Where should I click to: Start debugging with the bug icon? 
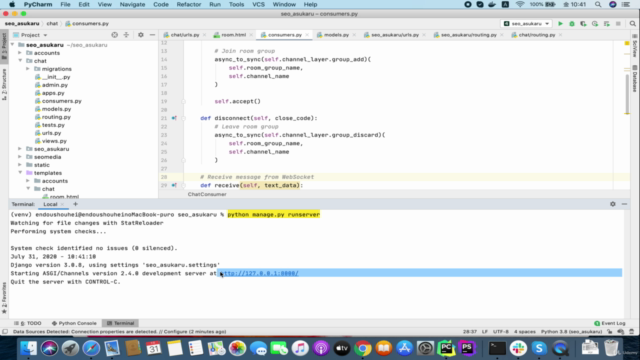[572, 24]
